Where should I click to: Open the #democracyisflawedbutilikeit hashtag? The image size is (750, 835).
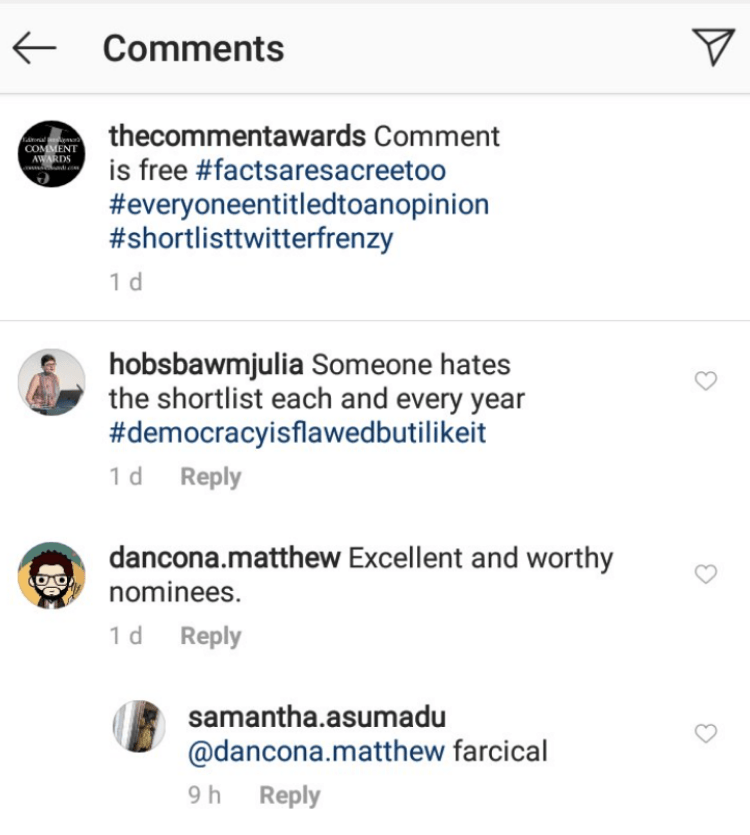298,434
